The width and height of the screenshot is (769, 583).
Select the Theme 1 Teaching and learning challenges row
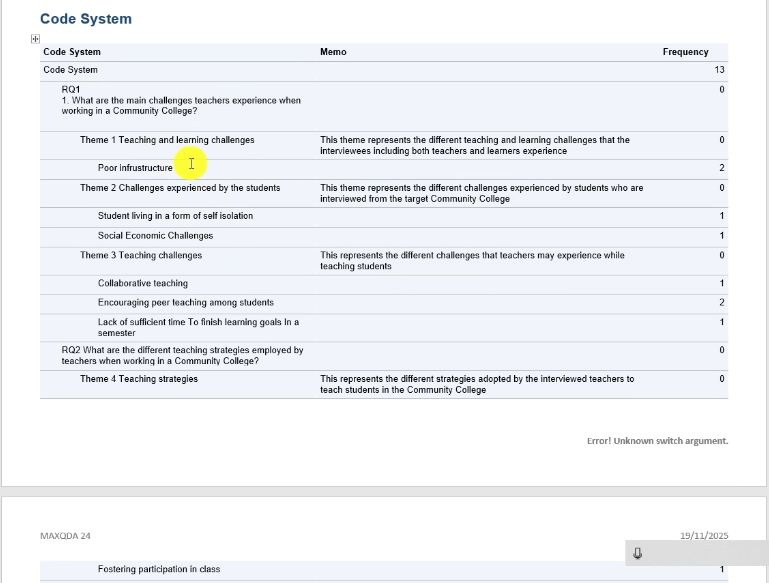[x=167, y=140]
